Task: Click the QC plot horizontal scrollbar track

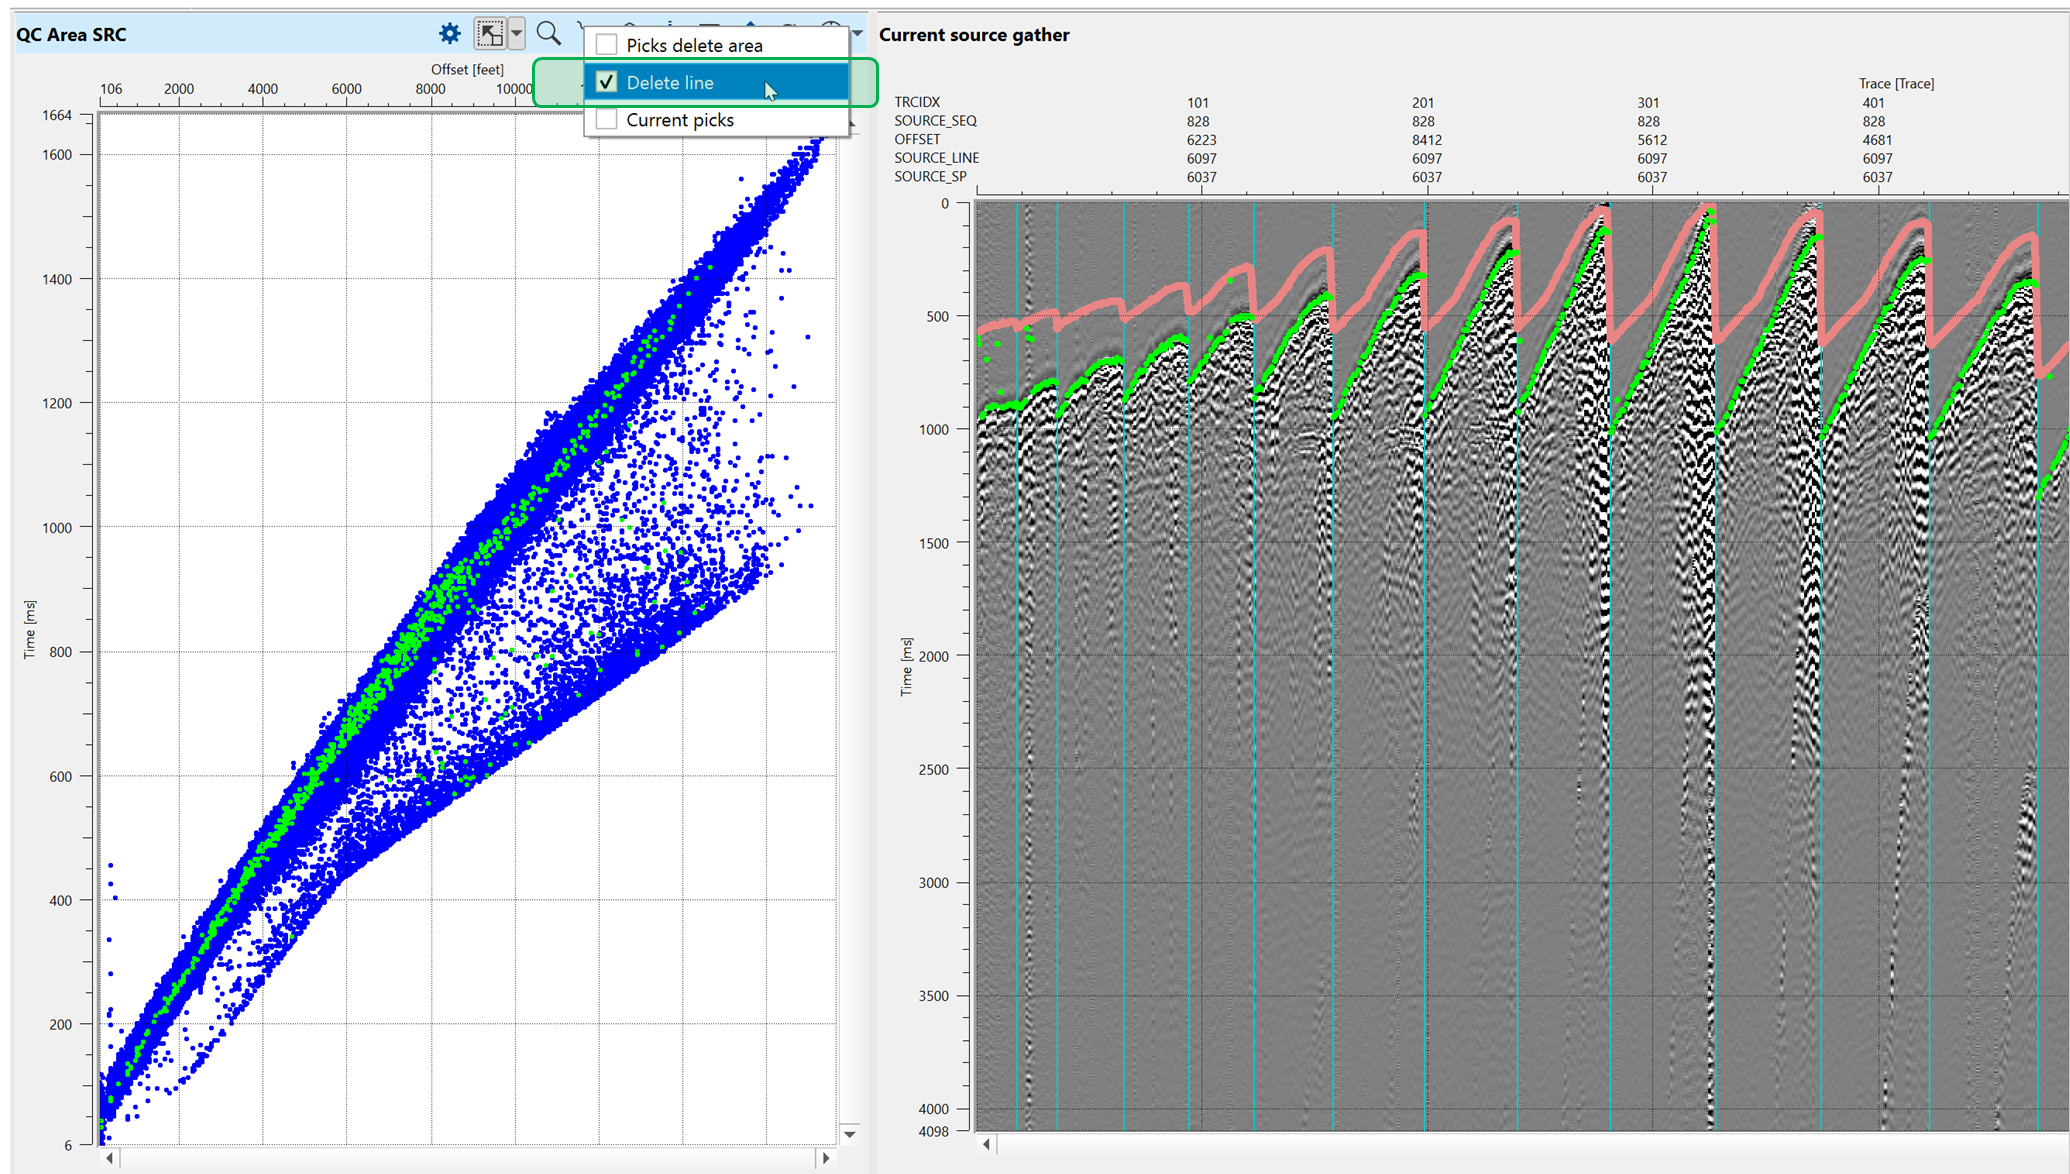Action: click(x=467, y=1158)
